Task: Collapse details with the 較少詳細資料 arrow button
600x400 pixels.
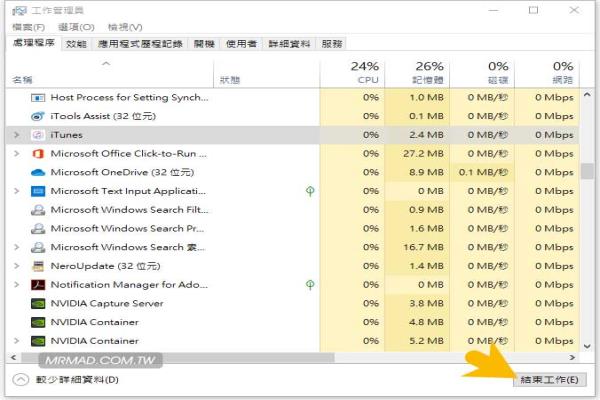Action: (x=21, y=380)
